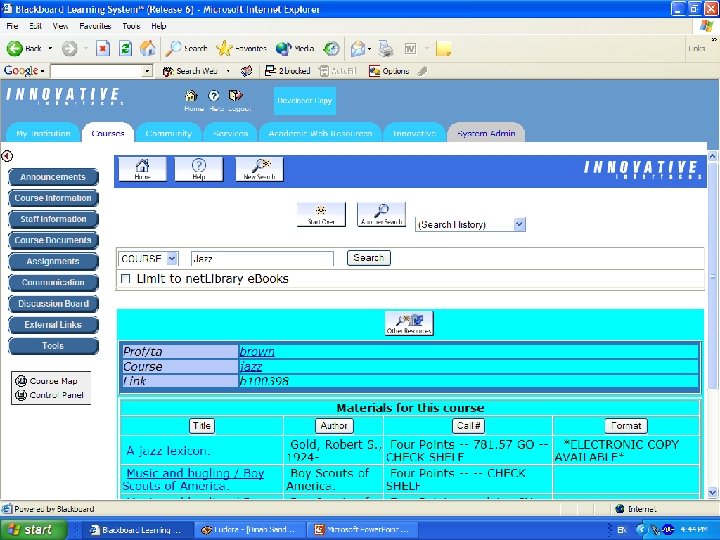Expand the Search History dropdown

519,224
